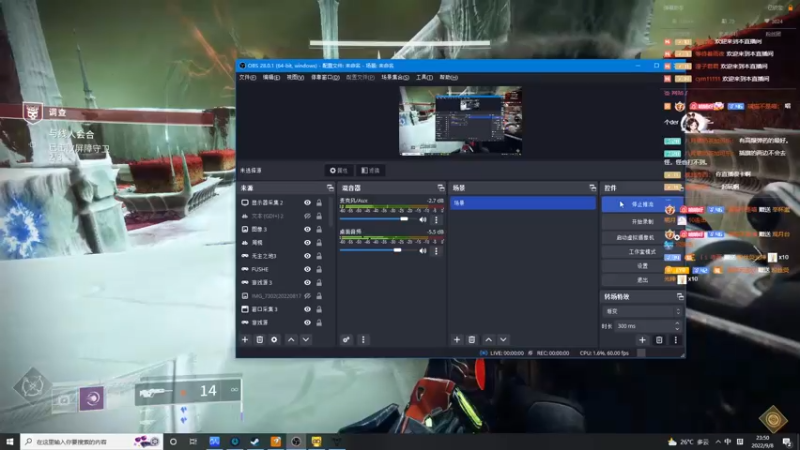The width and height of the screenshot is (800, 450).
Task: Show the hidden 文本 (GDI+) 2 source
Action: tap(307, 216)
